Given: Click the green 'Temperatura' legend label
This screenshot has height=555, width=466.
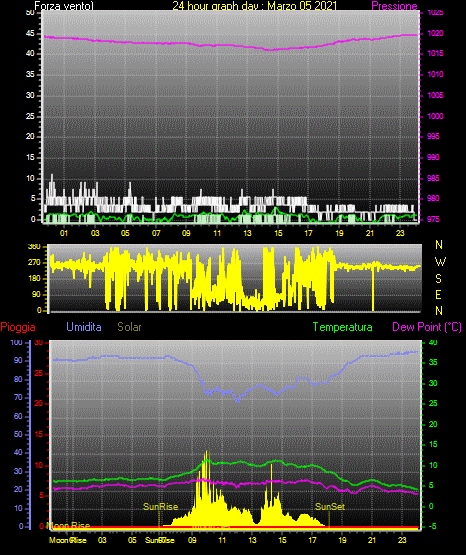Looking at the screenshot, I should pos(343,327).
